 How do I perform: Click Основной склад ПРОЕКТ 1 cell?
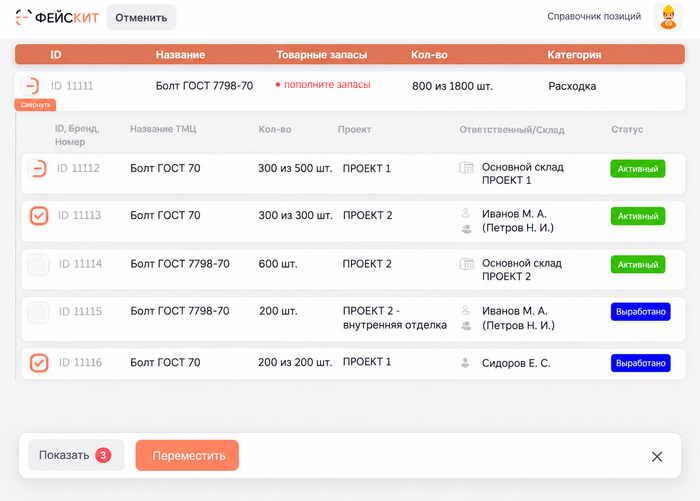tap(523, 174)
